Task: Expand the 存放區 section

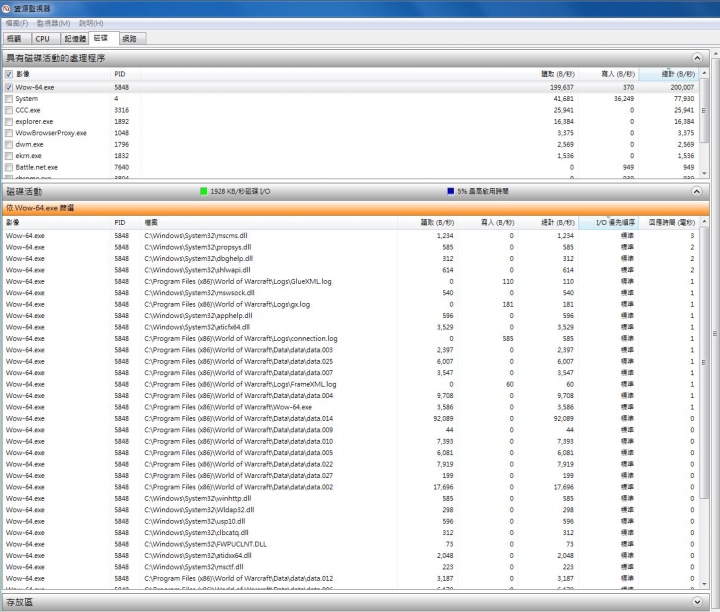Action: point(697,602)
